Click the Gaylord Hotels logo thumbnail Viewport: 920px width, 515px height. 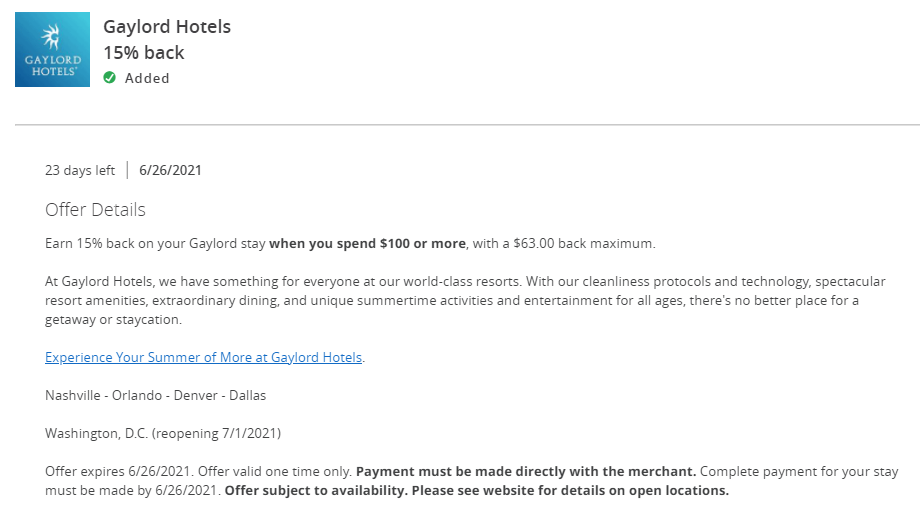point(52,49)
